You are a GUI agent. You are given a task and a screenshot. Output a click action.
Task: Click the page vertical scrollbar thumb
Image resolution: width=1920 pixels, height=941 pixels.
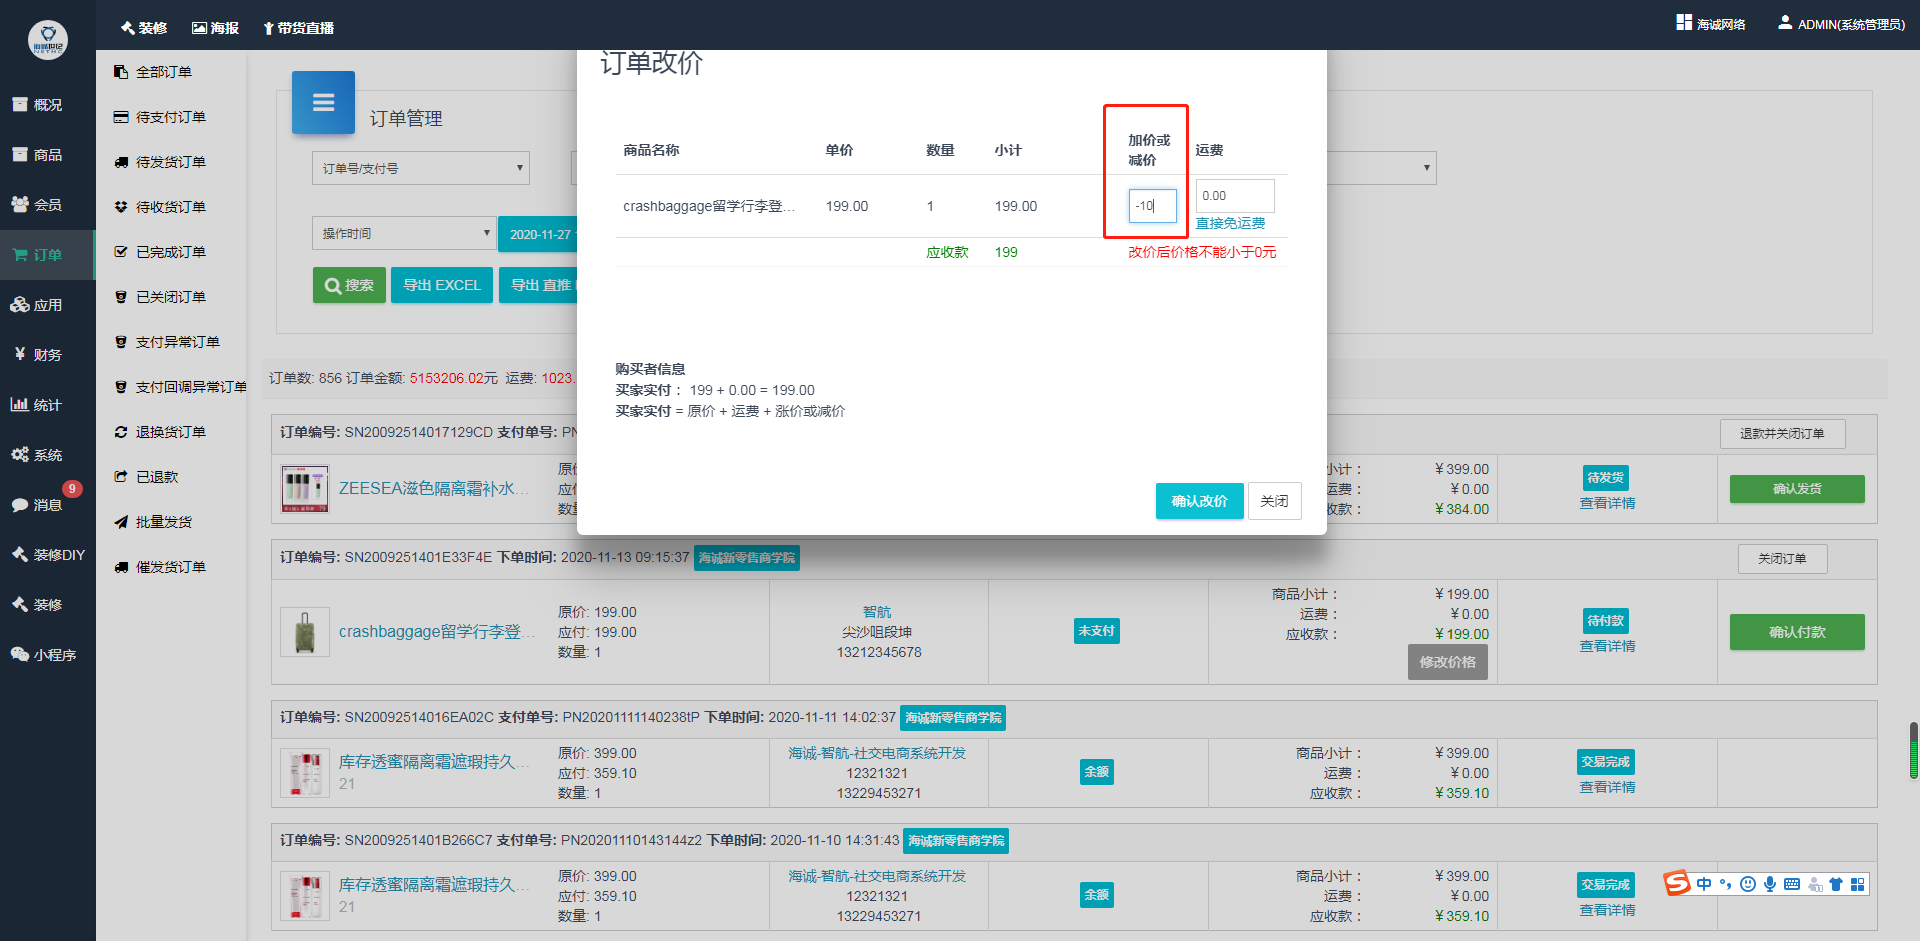(1913, 750)
